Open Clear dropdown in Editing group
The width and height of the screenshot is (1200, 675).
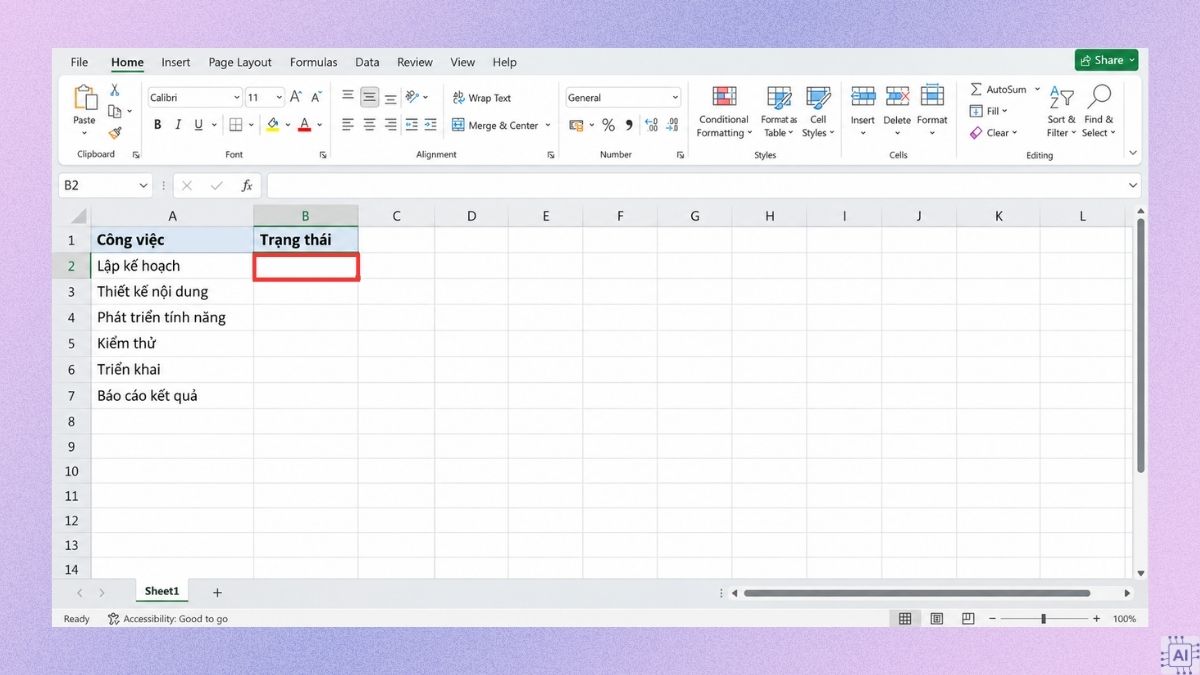click(993, 133)
